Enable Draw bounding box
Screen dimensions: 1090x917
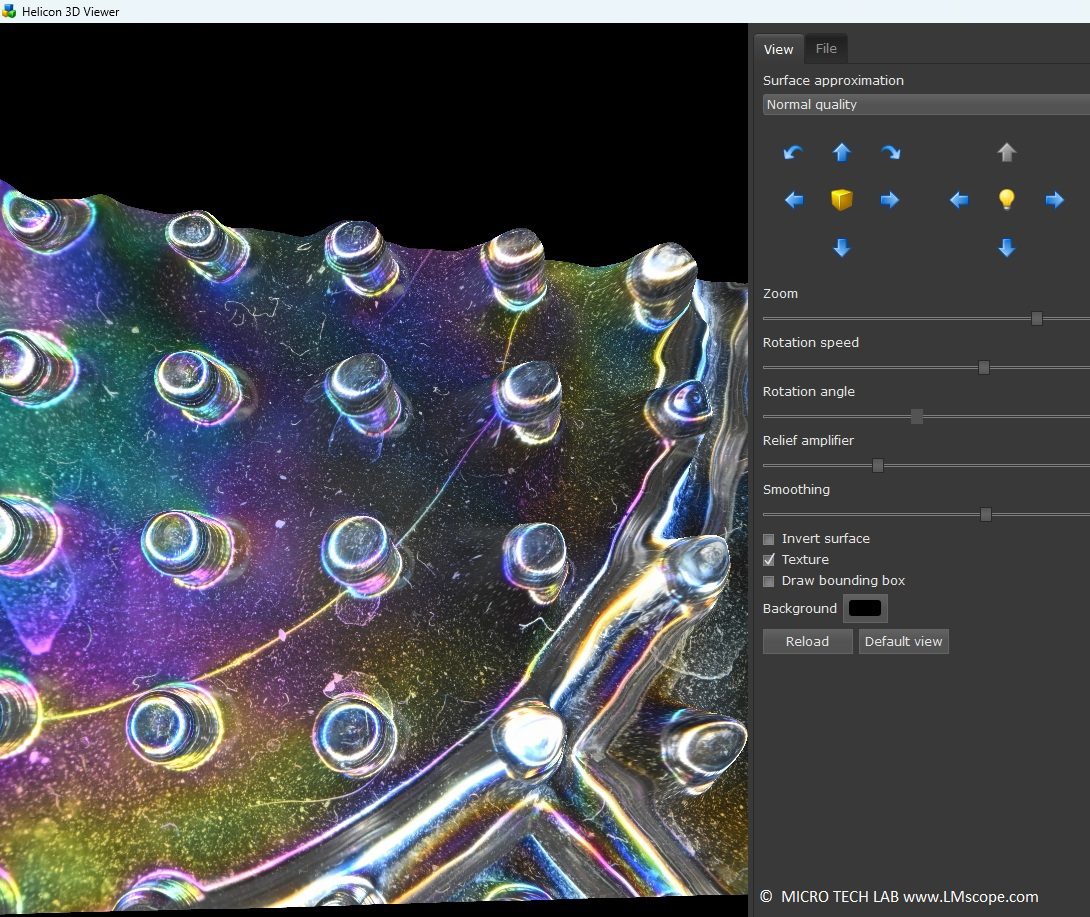[768, 580]
